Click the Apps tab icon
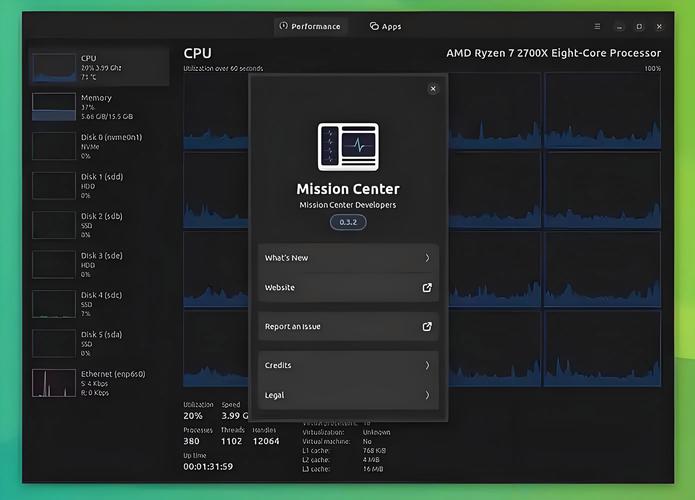This screenshot has height=500, width=695. [374, 26]
